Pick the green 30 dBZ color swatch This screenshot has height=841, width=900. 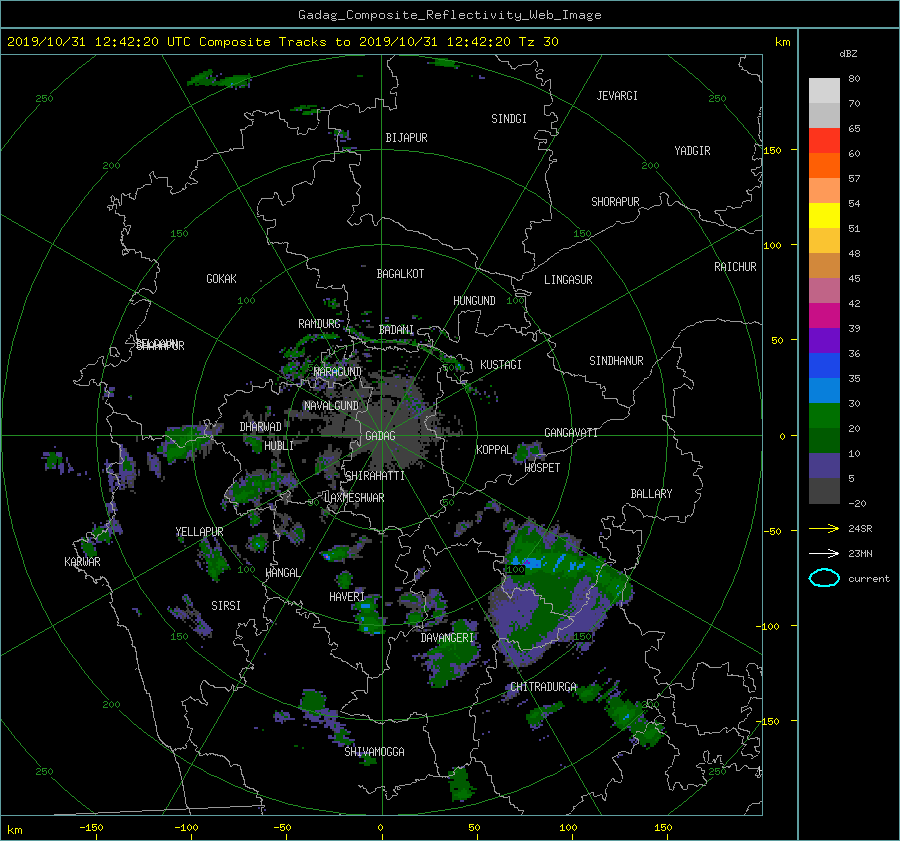pos(824,415)
